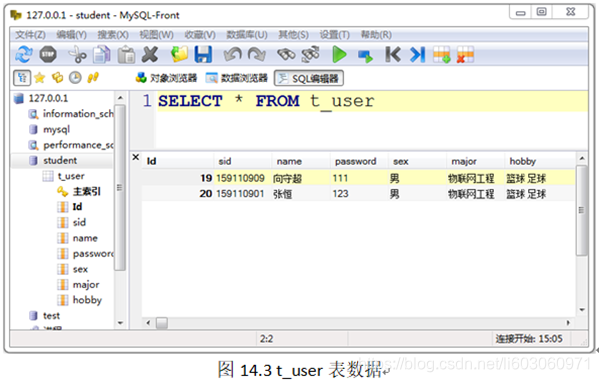Click the delete record grid icon
The height and width of the screenshot is (382, 599).
coord(465,55)
